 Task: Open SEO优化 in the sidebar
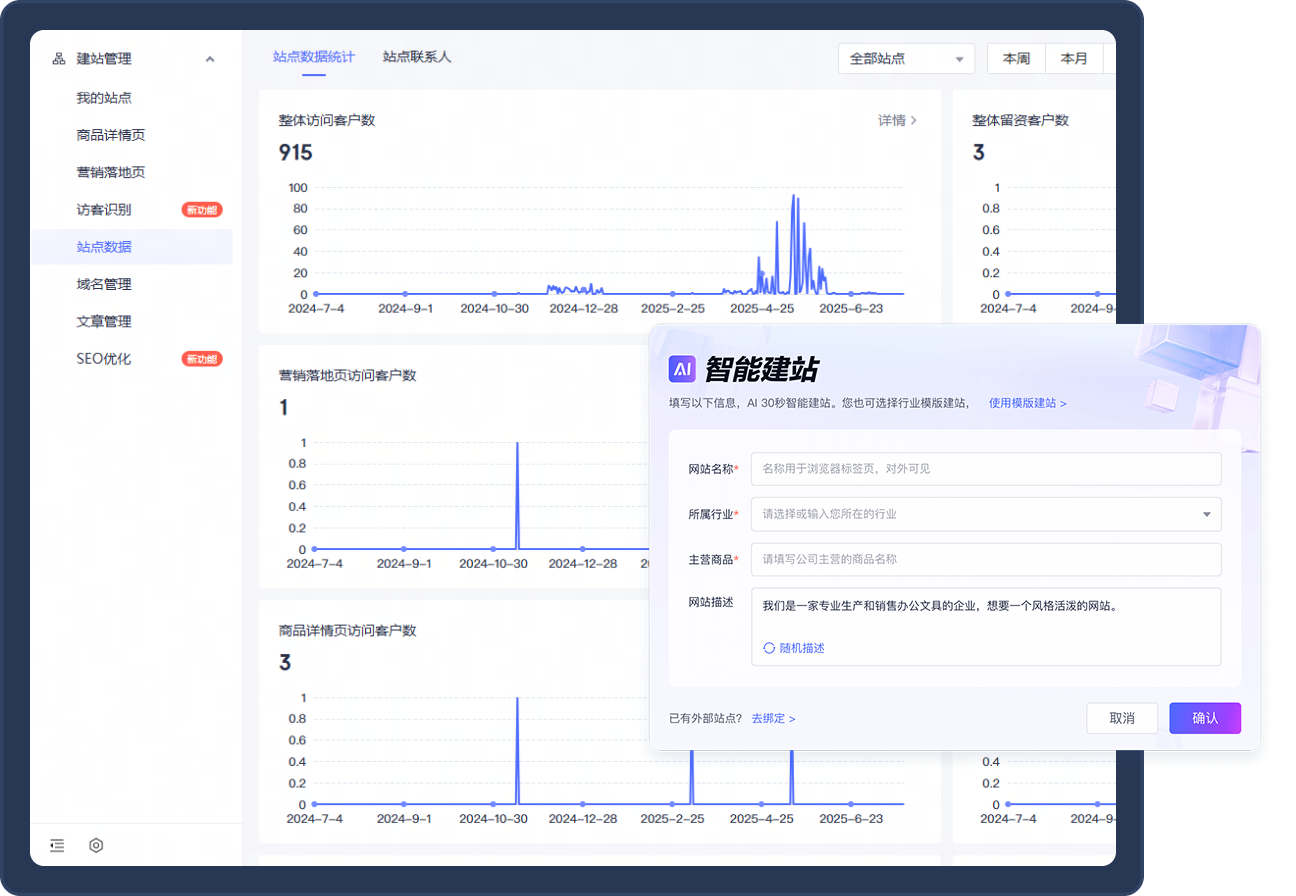104,359
